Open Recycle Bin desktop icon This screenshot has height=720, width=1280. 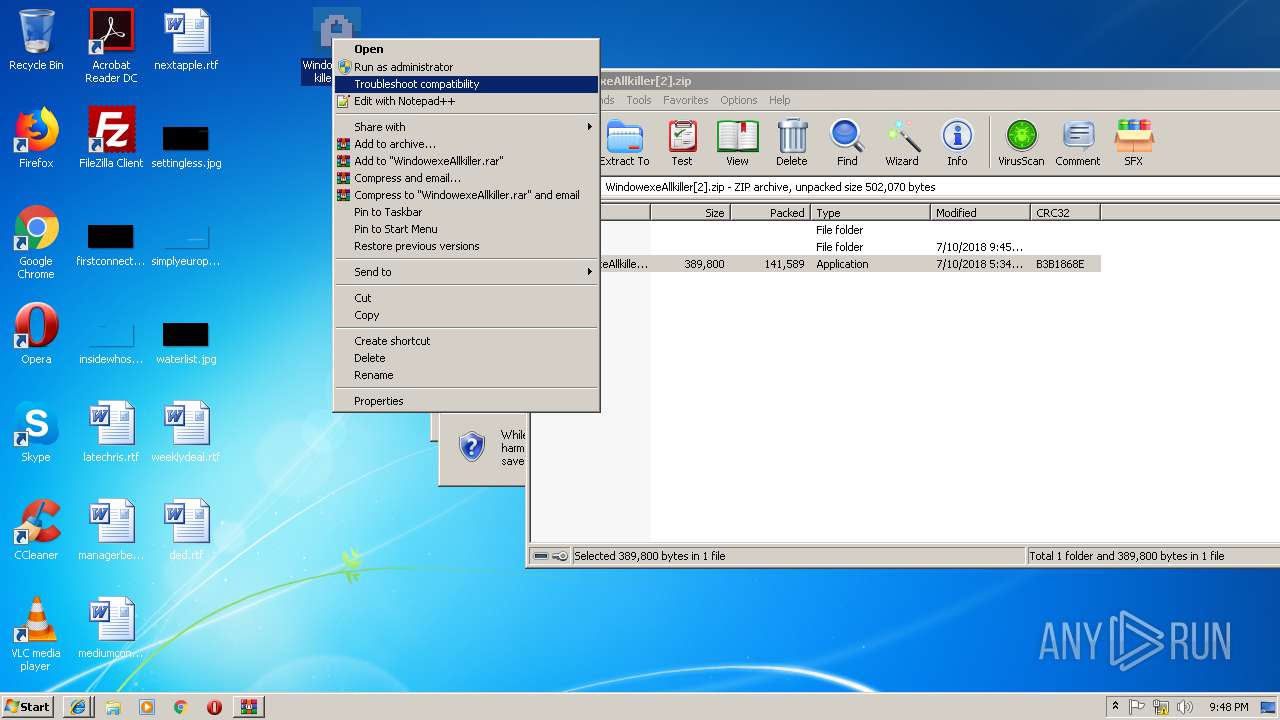point(36,40)
